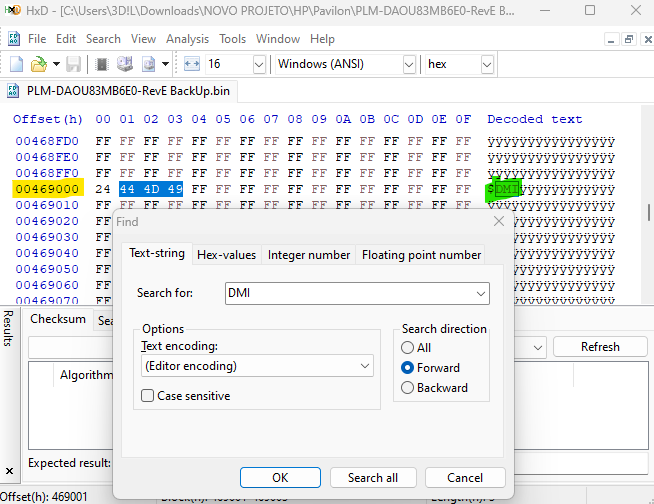Click offset 00469000 row label
The width and height of the screenshot is (654, 504).
[47, 189]
